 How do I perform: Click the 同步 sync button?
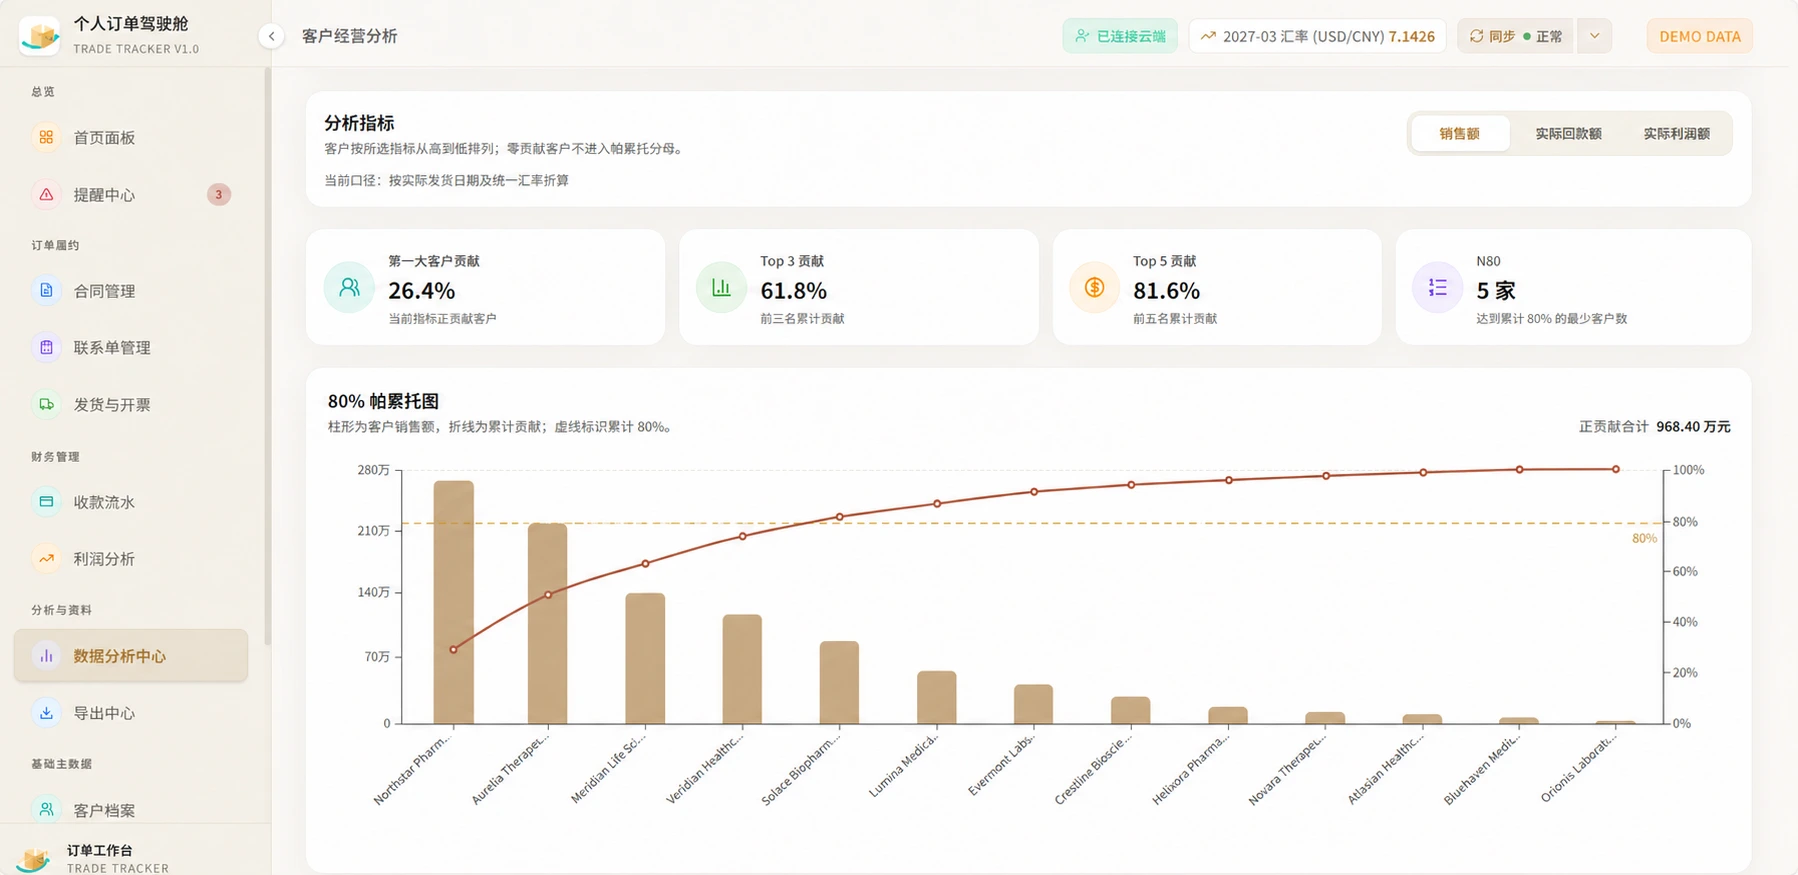click(x=1517, y=36)
